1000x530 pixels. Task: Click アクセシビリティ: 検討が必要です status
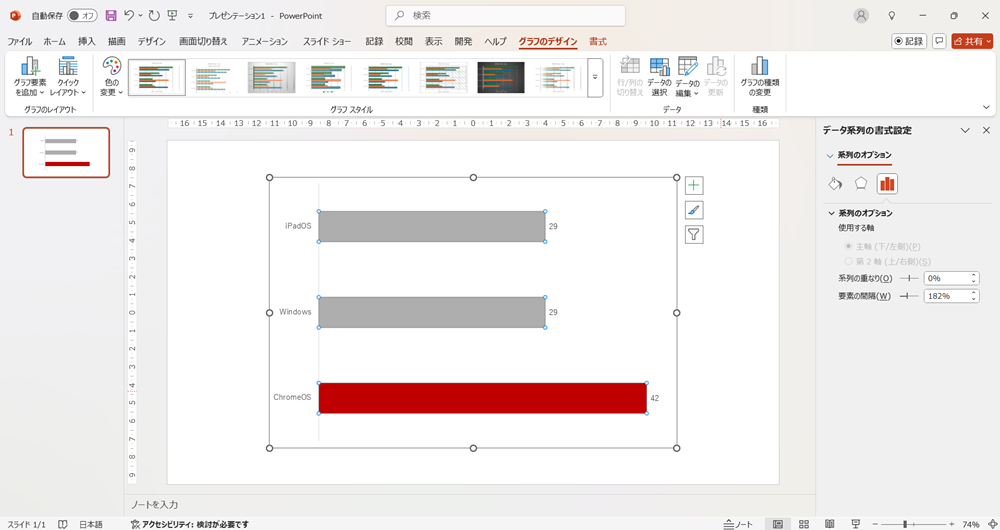(189, 524)
